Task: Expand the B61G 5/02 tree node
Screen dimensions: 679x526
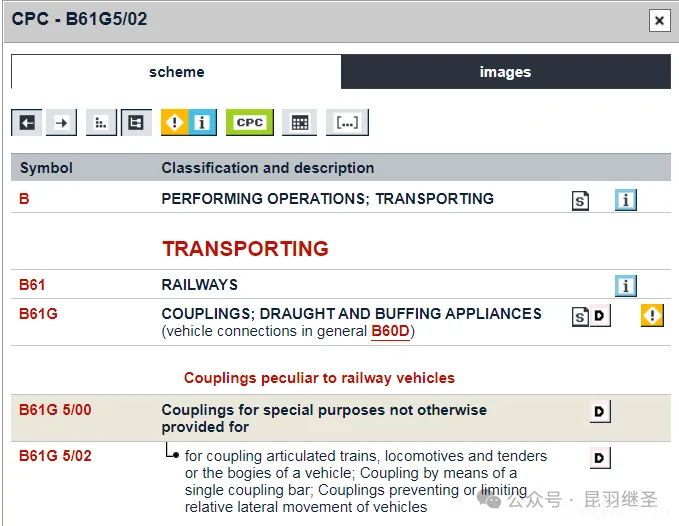Action: [x=172, y=453]
